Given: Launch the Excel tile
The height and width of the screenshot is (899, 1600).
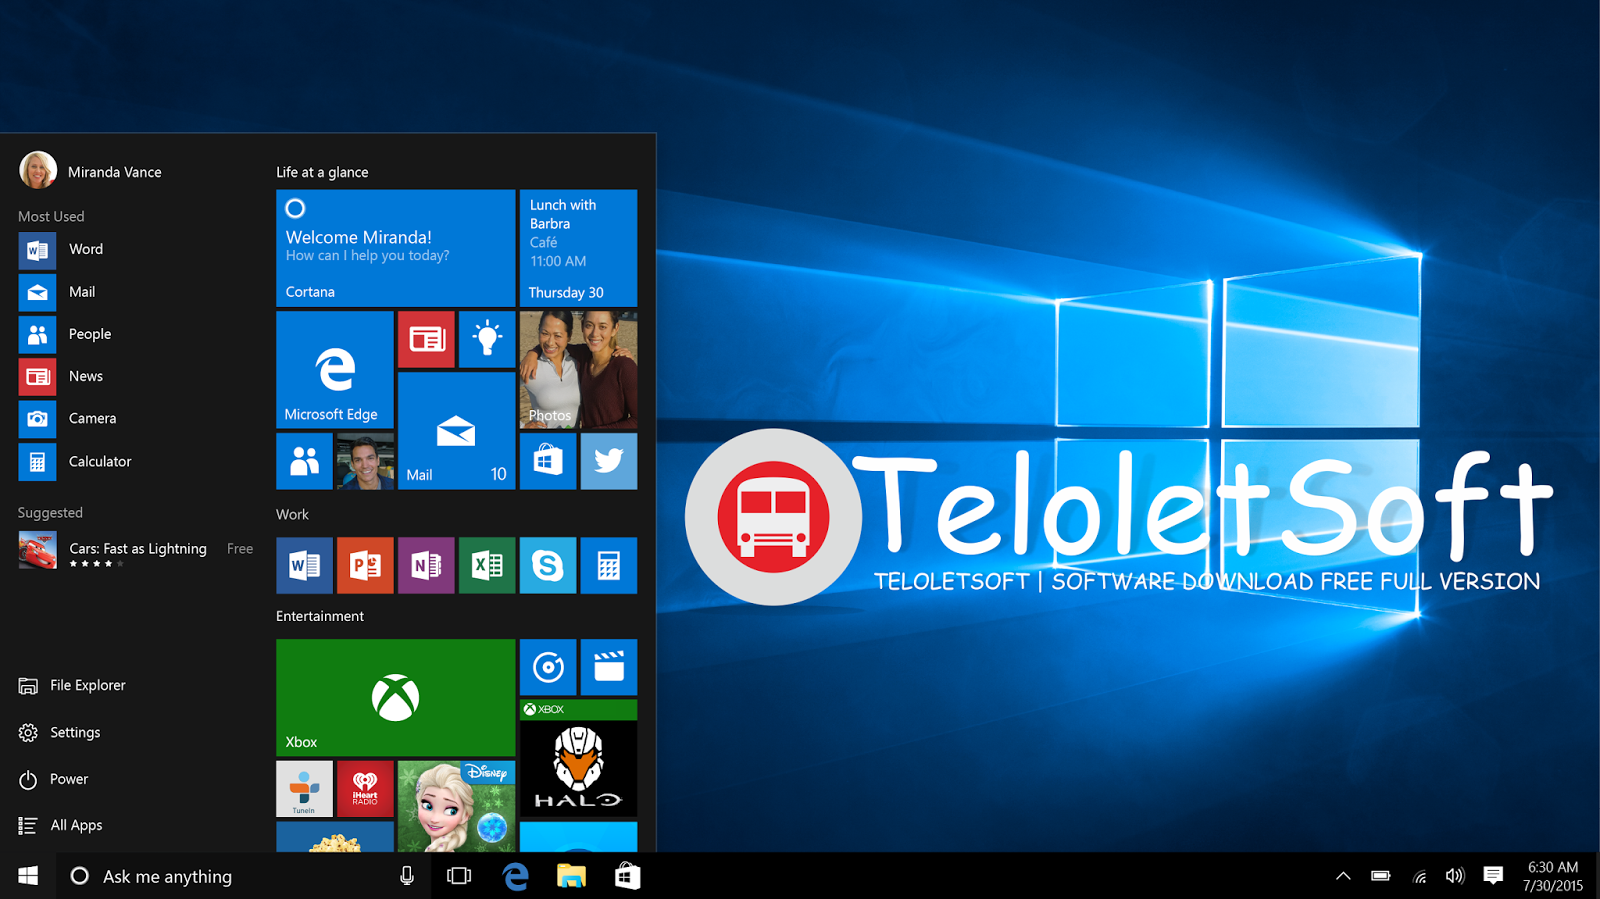Looking at the screenshot, I should 487,565.
